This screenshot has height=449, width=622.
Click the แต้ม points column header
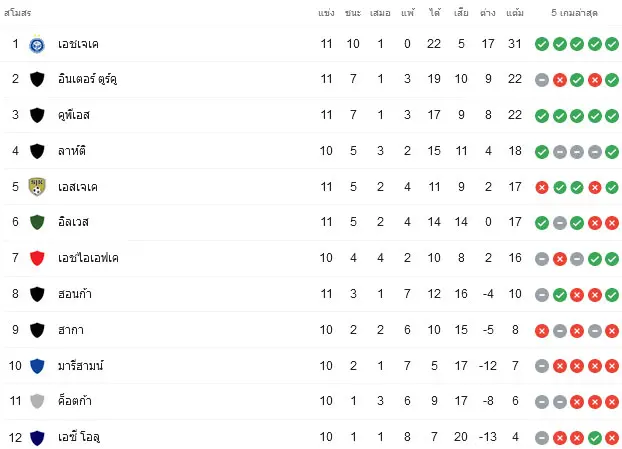(x=515, y=13)
